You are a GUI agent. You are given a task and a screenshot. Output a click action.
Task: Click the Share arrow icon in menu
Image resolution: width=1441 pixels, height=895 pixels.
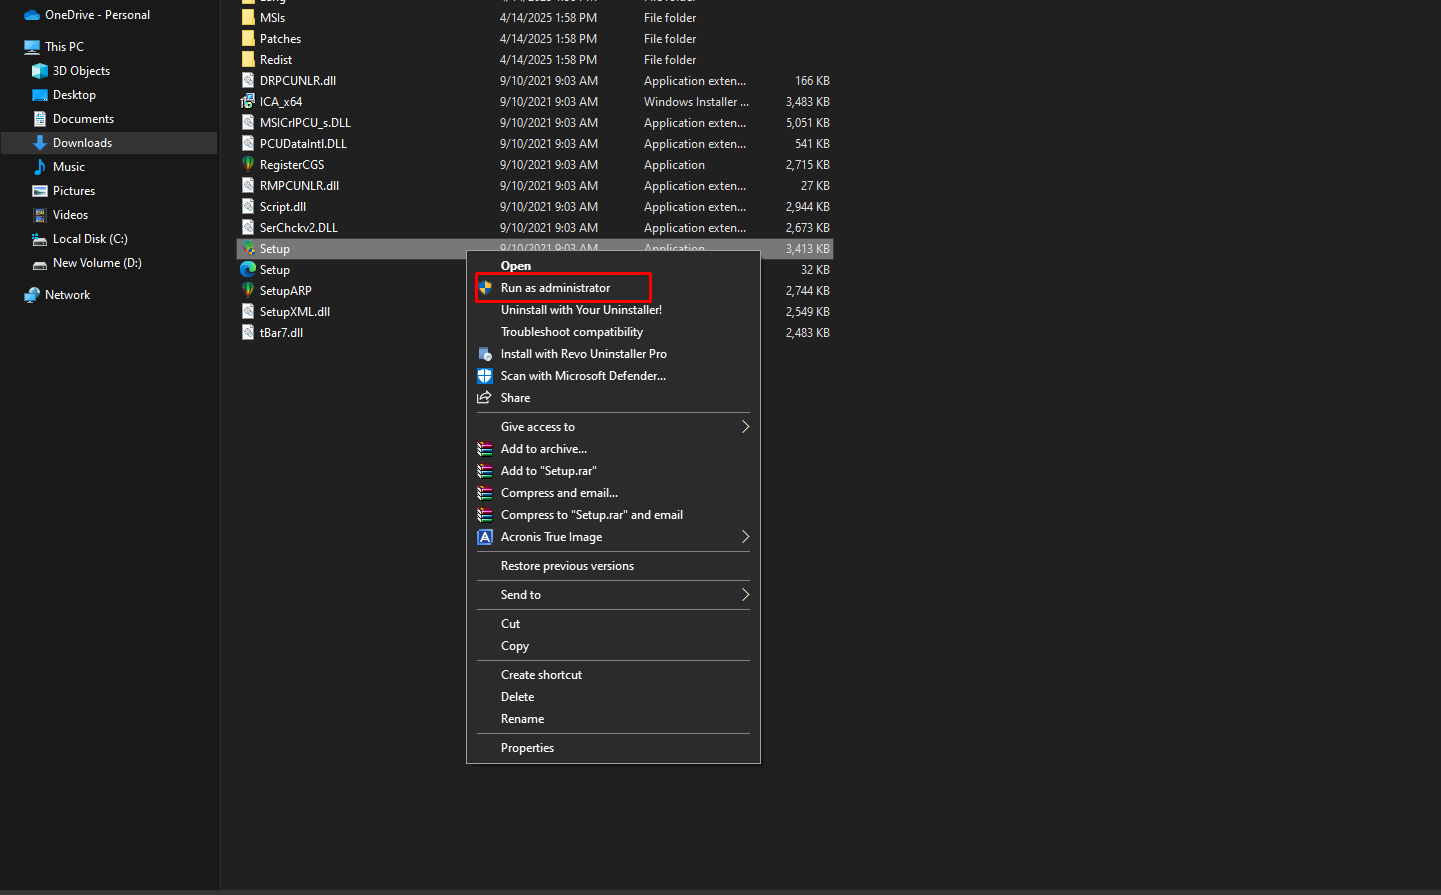pos(485,398)
